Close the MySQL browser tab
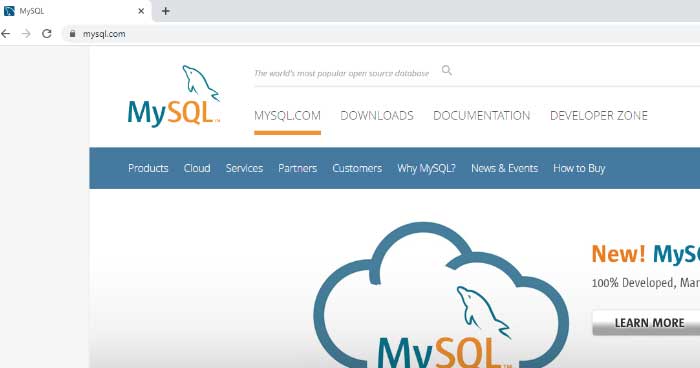Screen dimensions: 700x368 [x=141, y=11]
